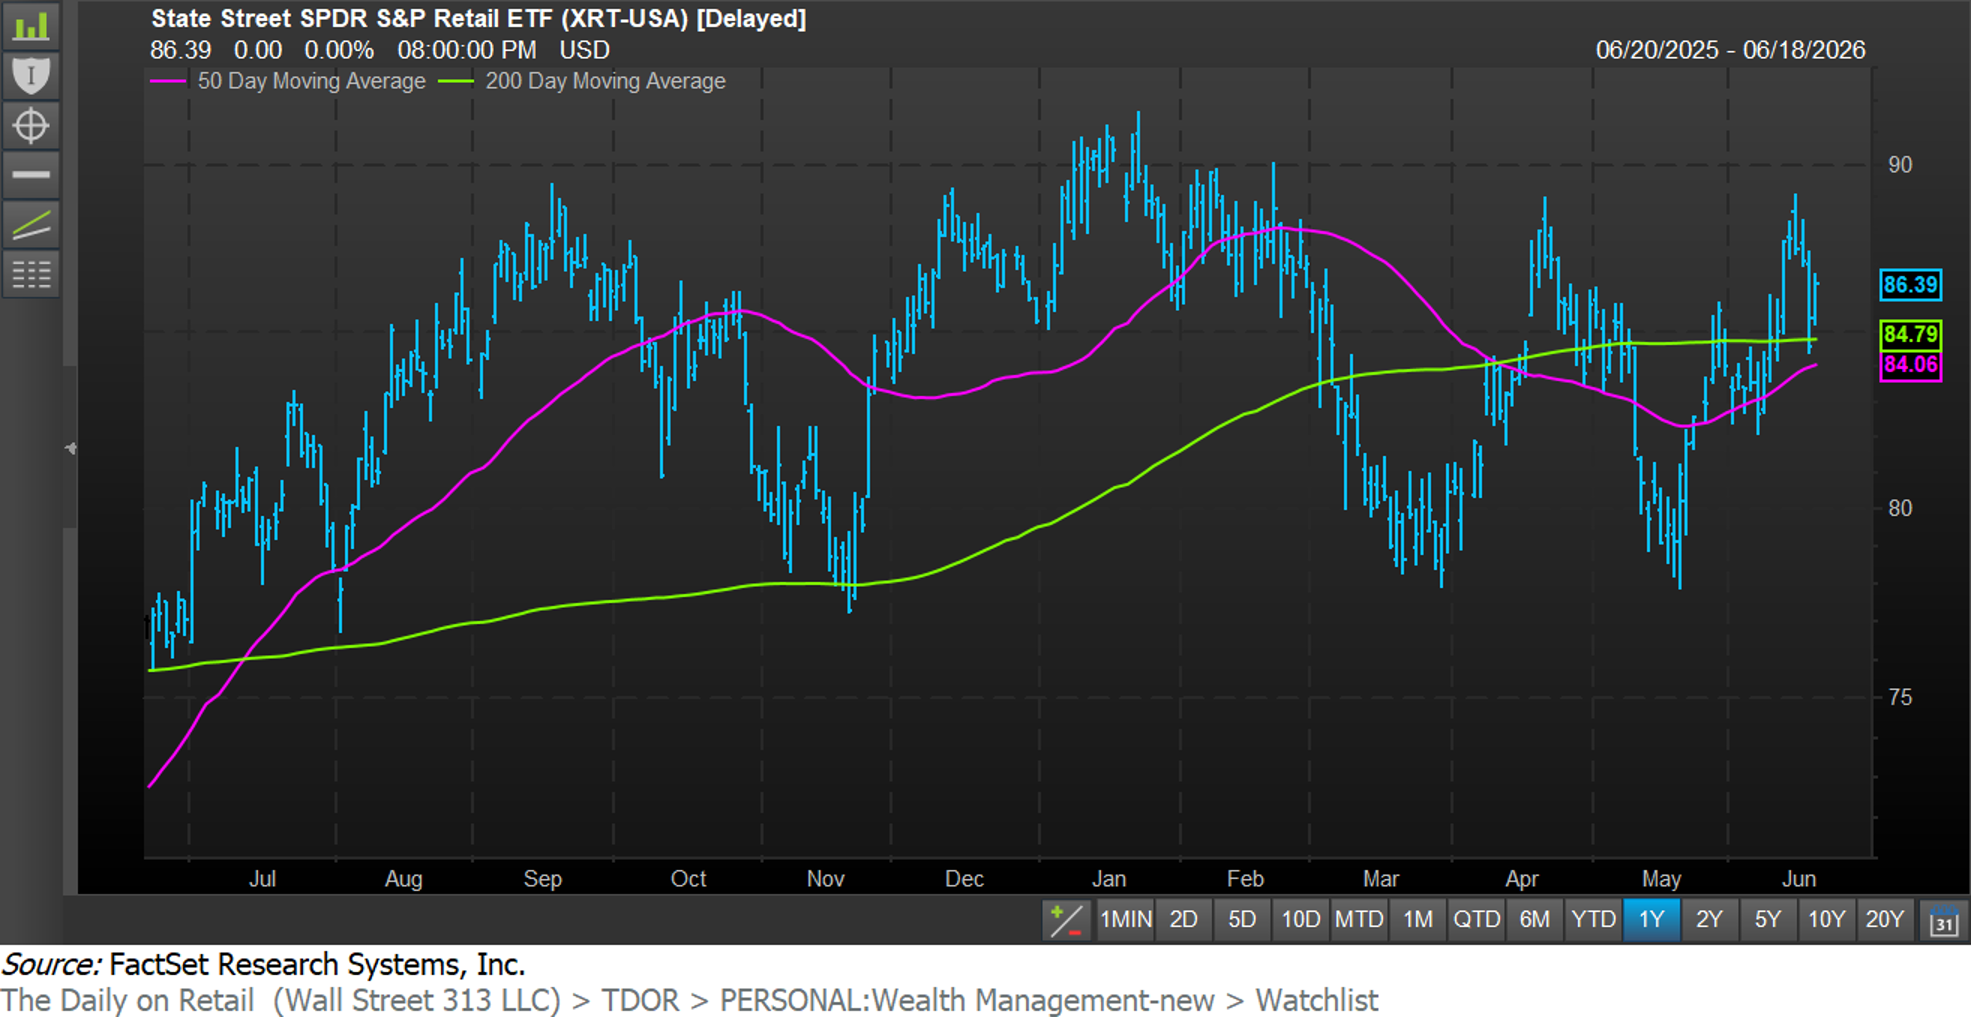Click the pink 50-day legend line swatch
The height and width of the screenshot is (1017, 1971).
168,82
